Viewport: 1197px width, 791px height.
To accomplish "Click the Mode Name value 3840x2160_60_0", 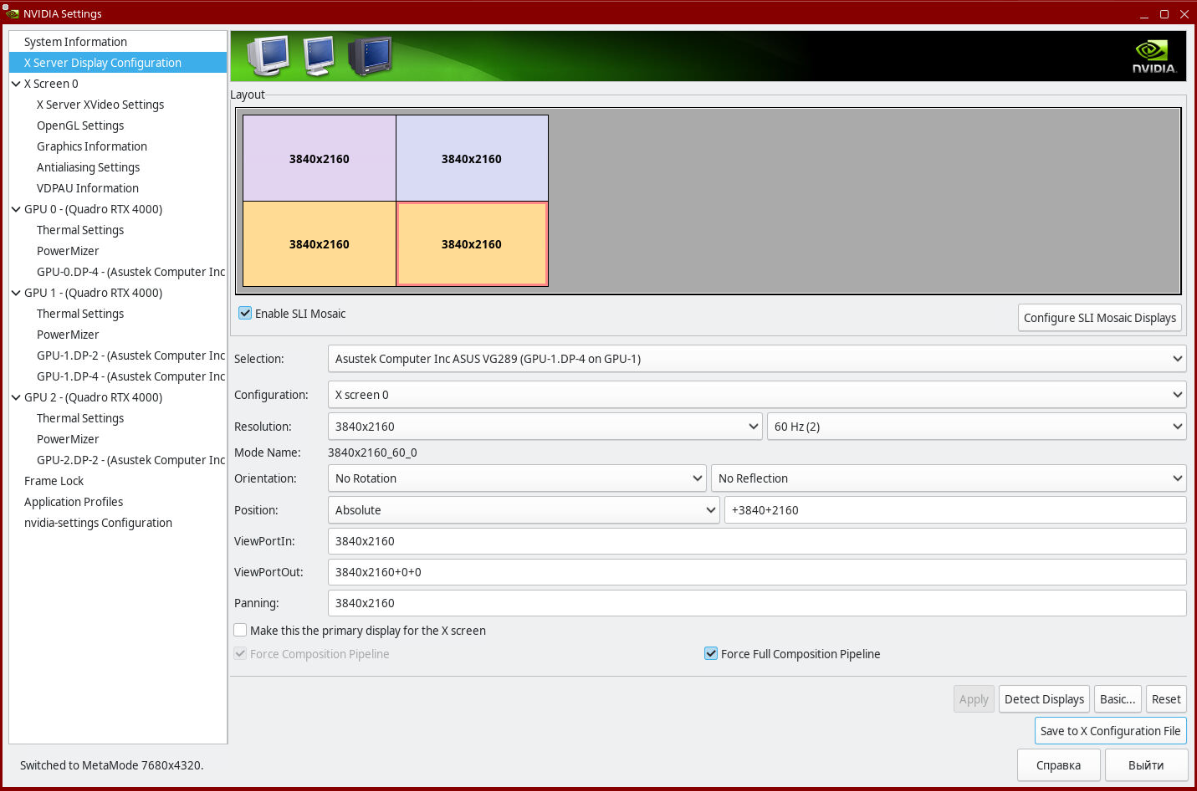I will coord(373,453).
